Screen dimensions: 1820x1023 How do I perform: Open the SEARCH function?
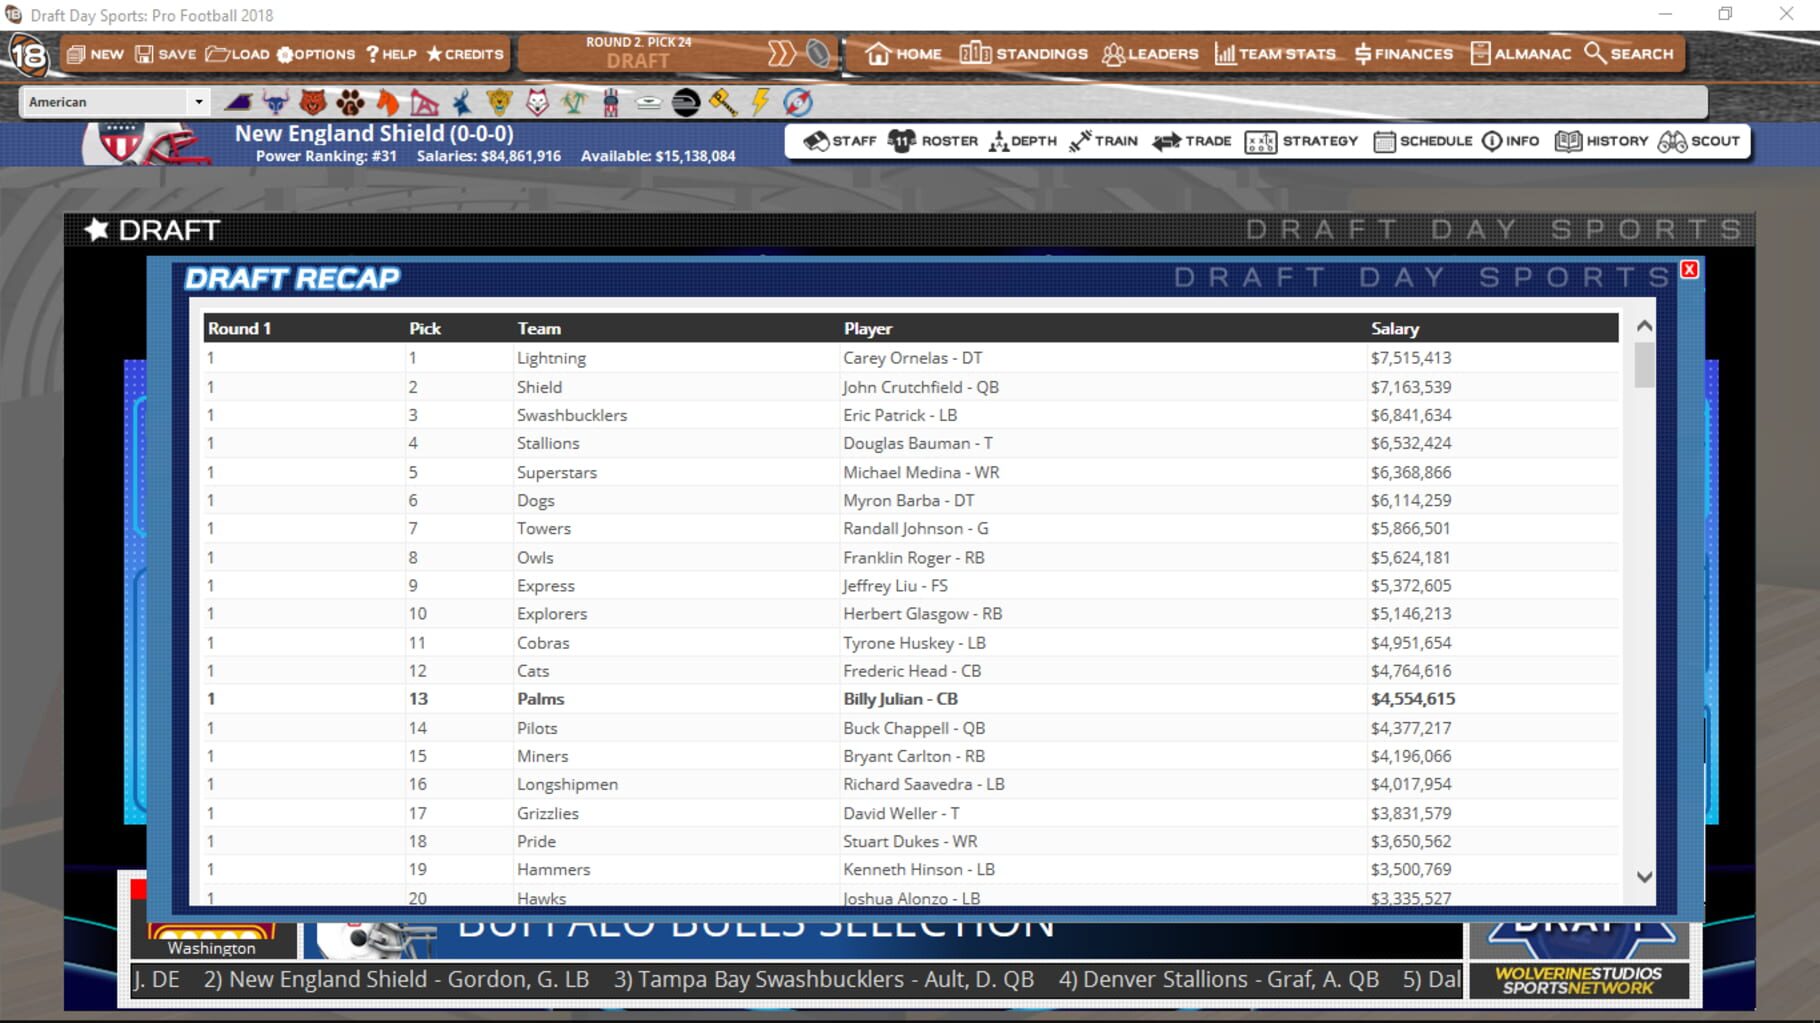(1629, 54)
